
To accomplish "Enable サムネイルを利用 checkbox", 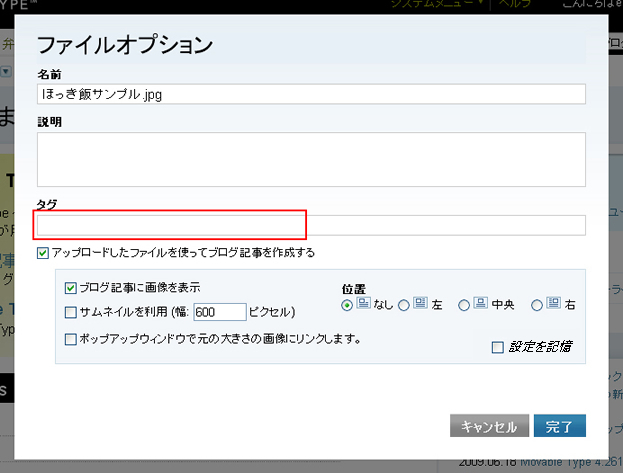I will click(x=71, y=312).
